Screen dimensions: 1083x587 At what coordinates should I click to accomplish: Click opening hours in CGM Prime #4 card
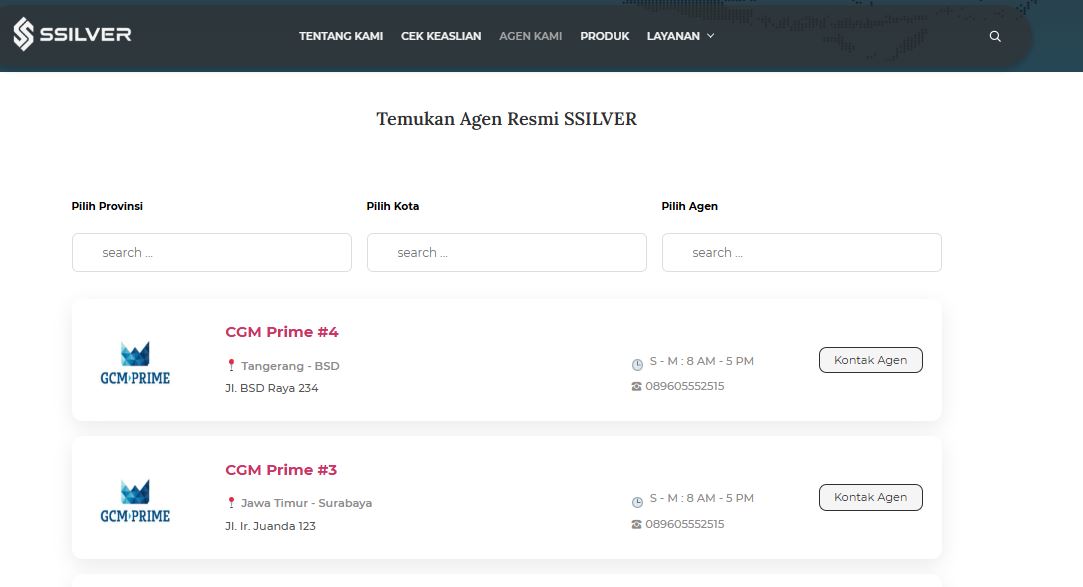702,361
